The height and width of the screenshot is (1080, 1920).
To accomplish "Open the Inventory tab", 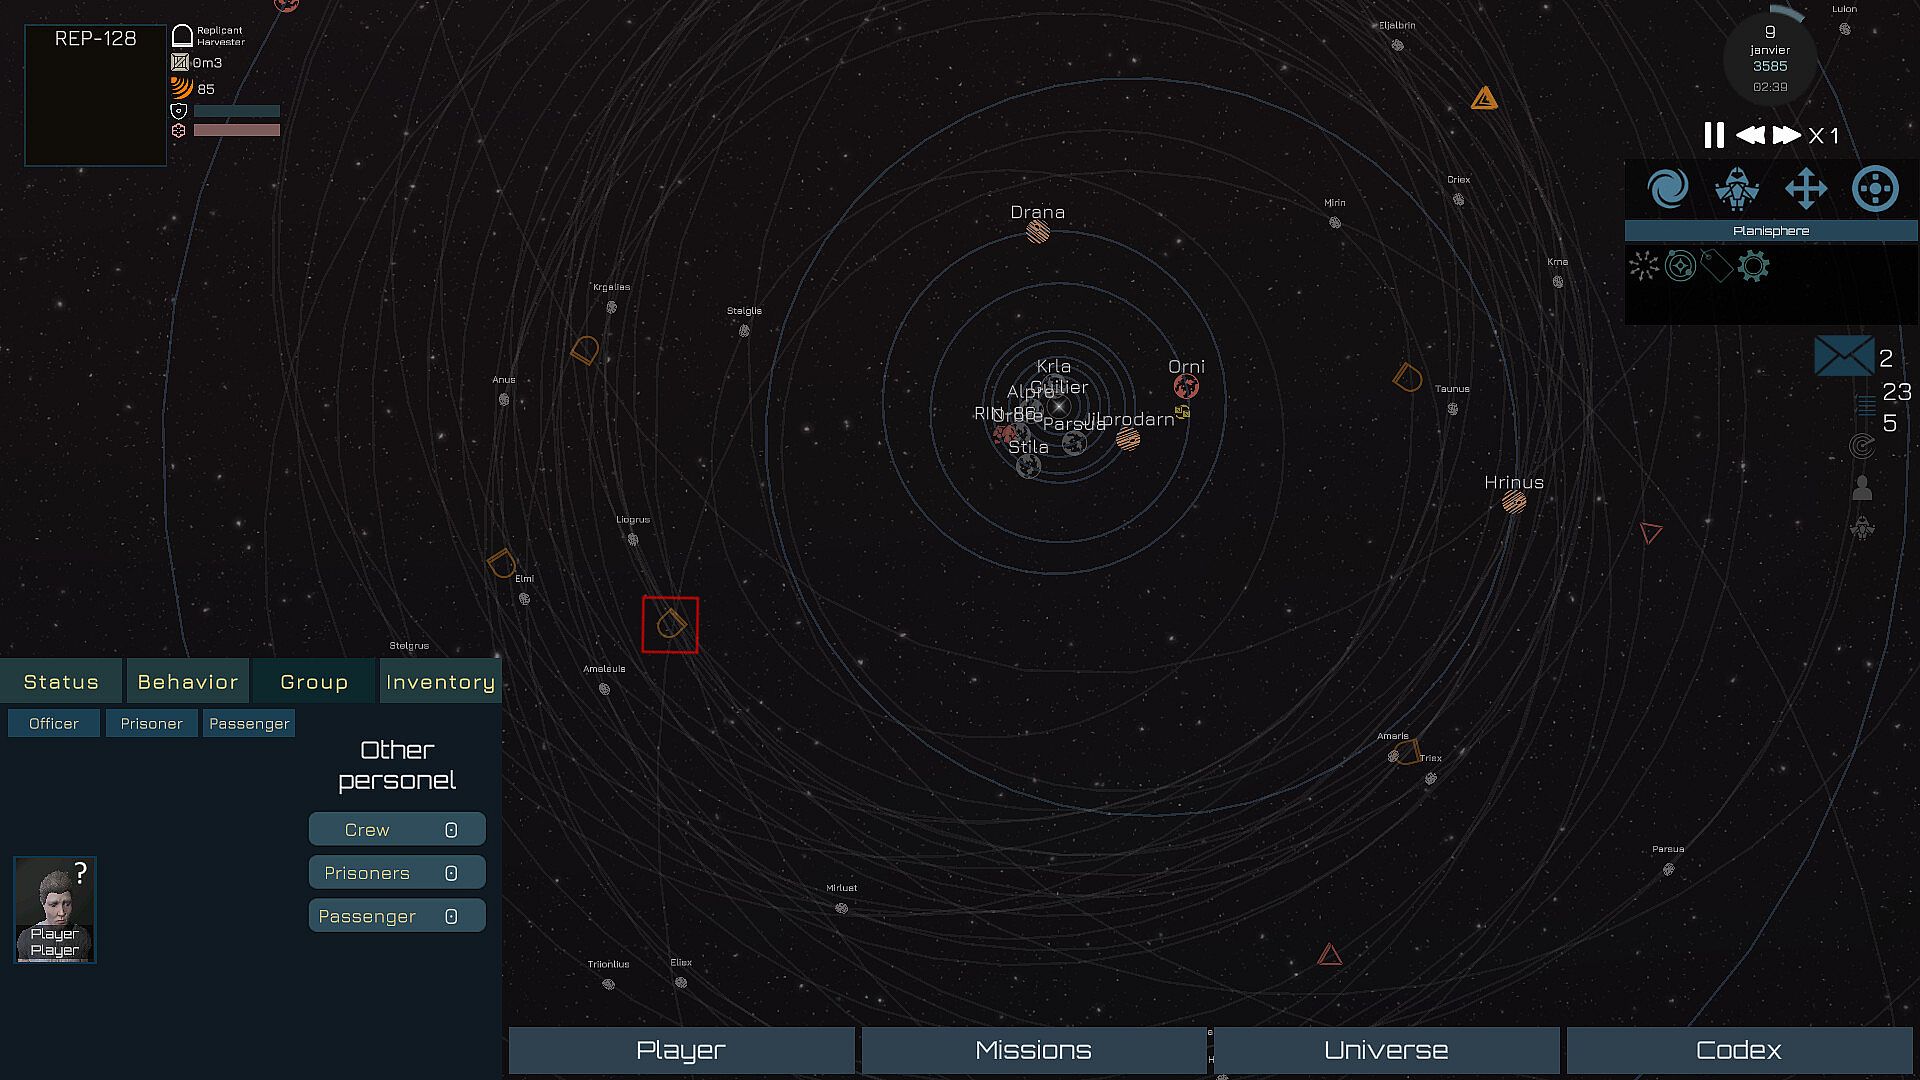I will click(x=440, y=682).
